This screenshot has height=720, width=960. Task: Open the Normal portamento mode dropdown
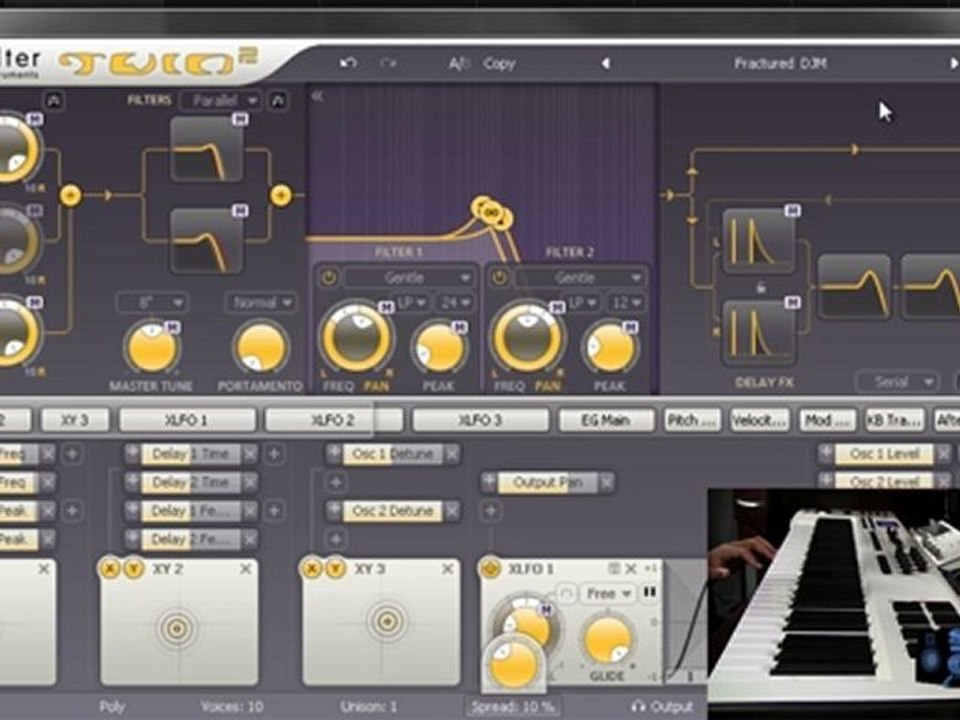click(261, 302)
